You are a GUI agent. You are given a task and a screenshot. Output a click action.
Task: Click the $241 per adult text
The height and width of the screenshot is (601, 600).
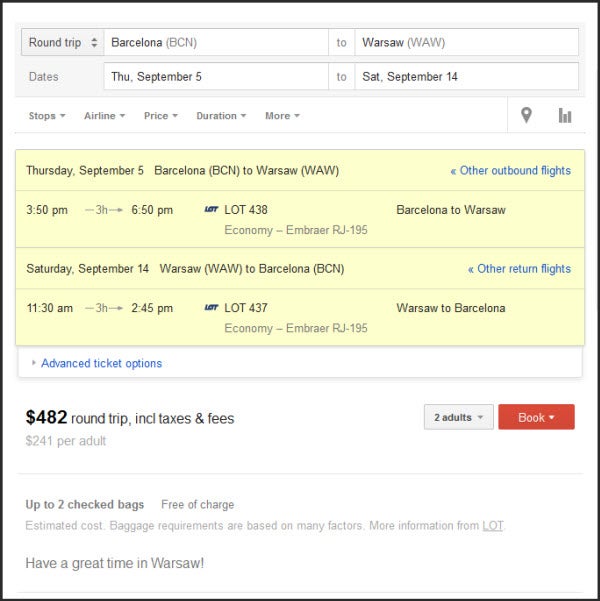pos(66,441)
